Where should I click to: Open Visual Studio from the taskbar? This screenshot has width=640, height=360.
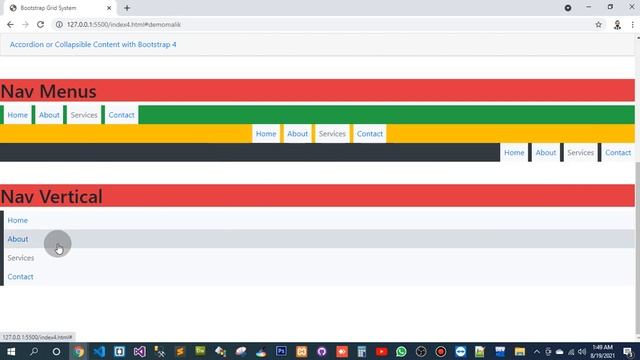(x=139, y=351)
